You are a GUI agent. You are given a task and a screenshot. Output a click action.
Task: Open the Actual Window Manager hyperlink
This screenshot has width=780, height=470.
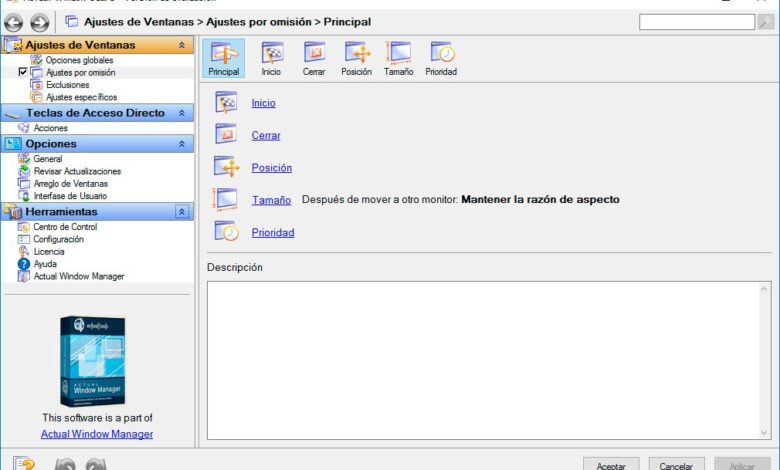pos(97,434)
